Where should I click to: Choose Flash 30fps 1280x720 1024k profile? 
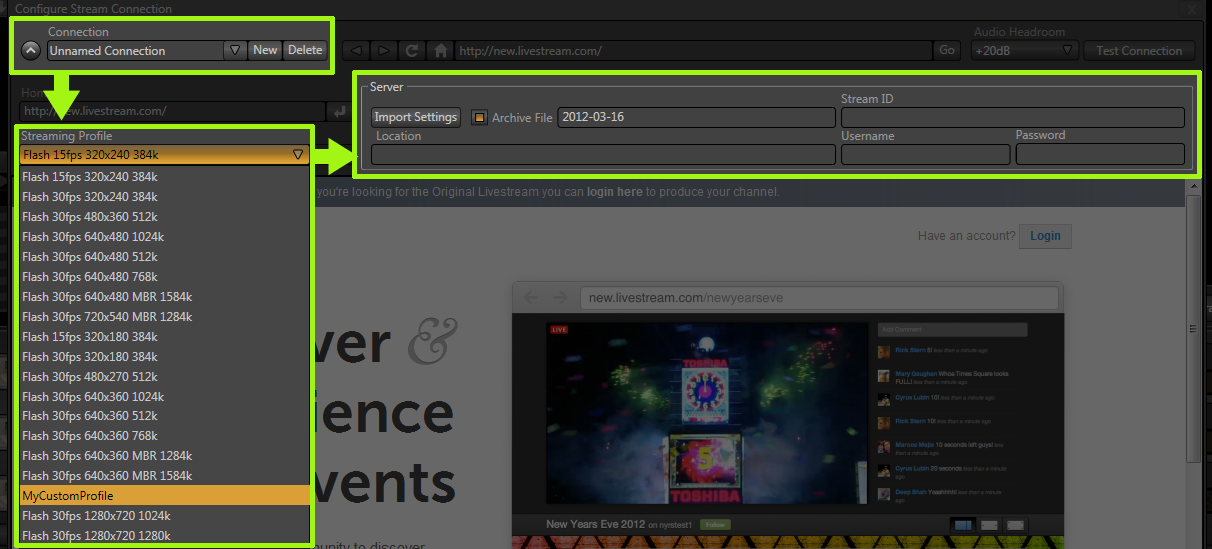click(165, 516)
